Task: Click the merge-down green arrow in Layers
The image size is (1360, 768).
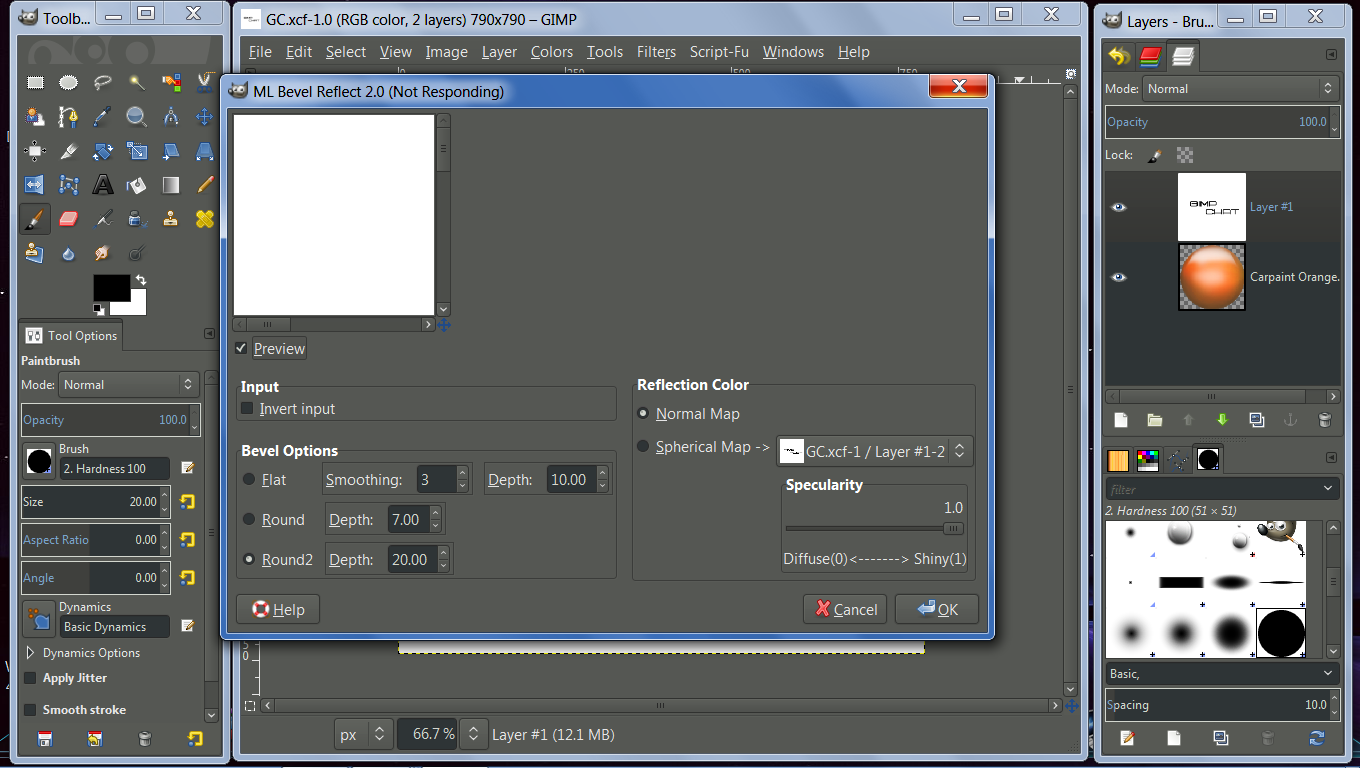Action: tap(1222, 421)
